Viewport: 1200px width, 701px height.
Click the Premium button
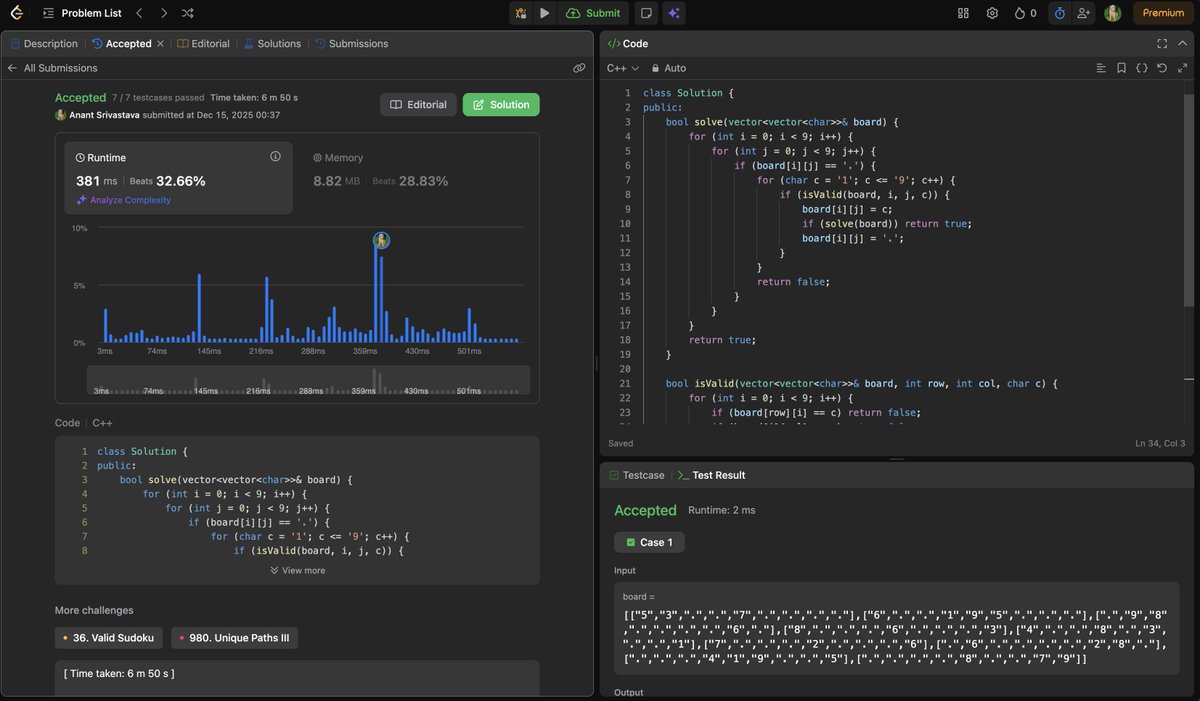1163,13
